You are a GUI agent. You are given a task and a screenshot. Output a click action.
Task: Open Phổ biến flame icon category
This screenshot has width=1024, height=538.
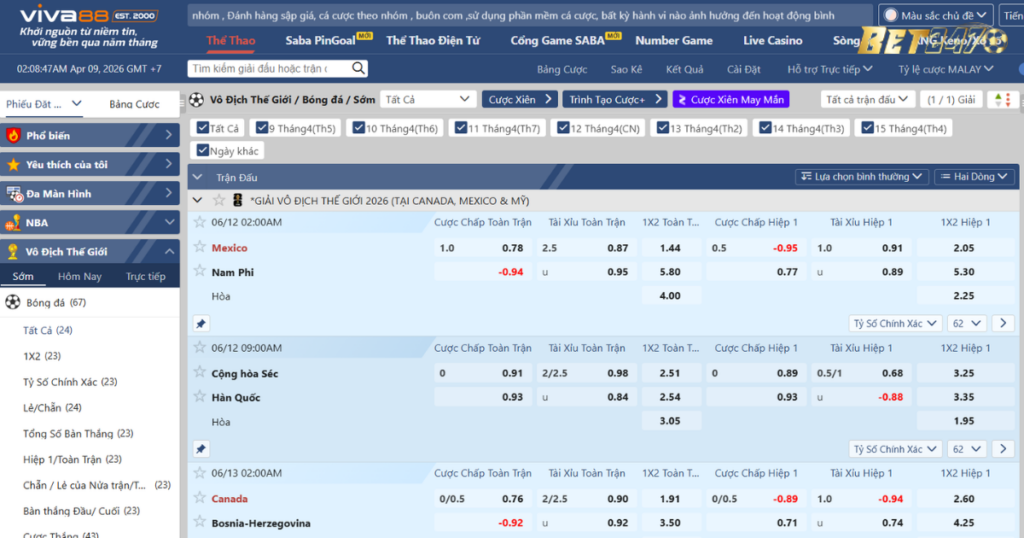(x=14, y=135)
